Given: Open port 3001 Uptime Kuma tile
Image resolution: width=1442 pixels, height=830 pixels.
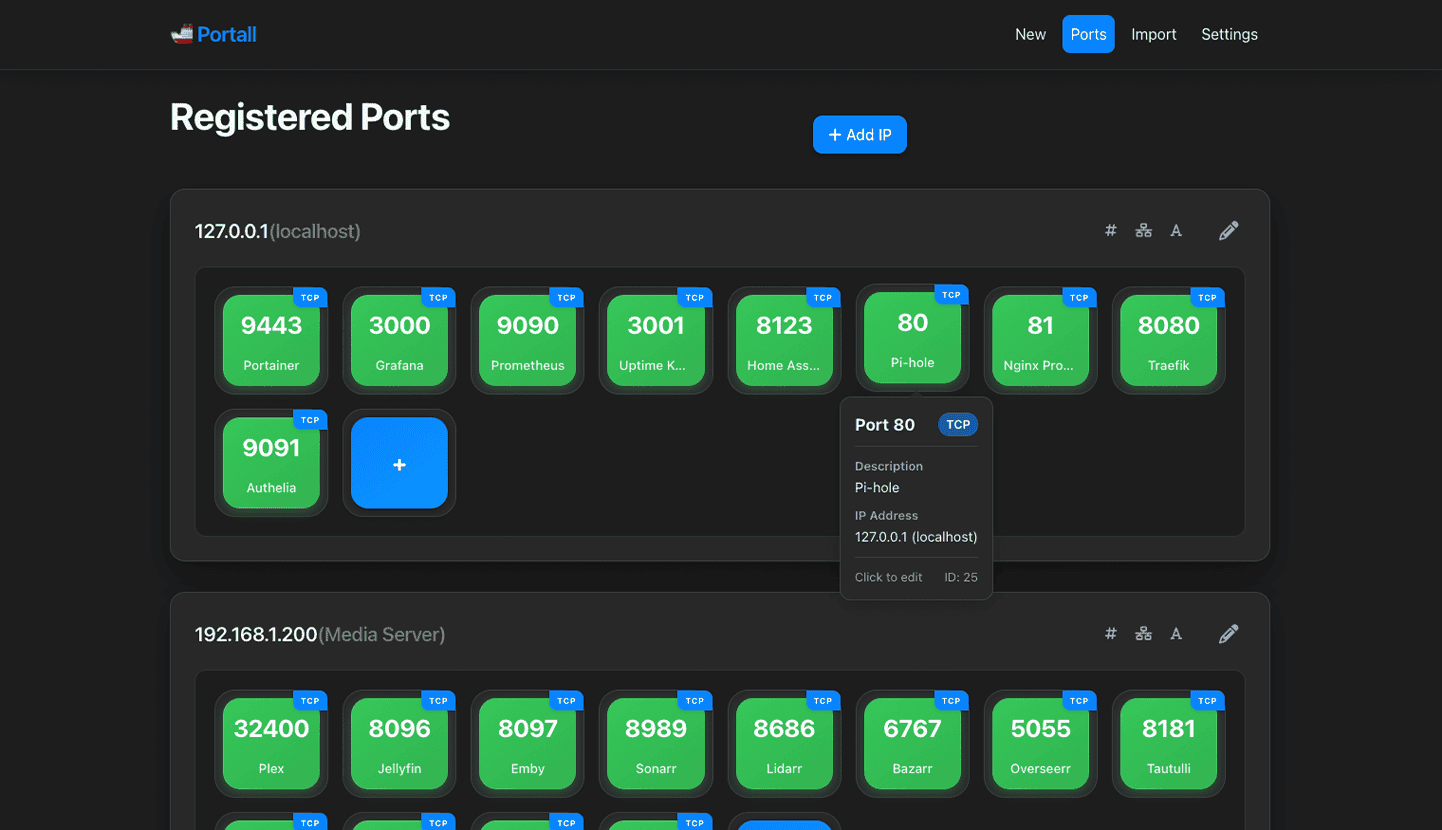Looking at the screenshot, I should pos(656,340).
